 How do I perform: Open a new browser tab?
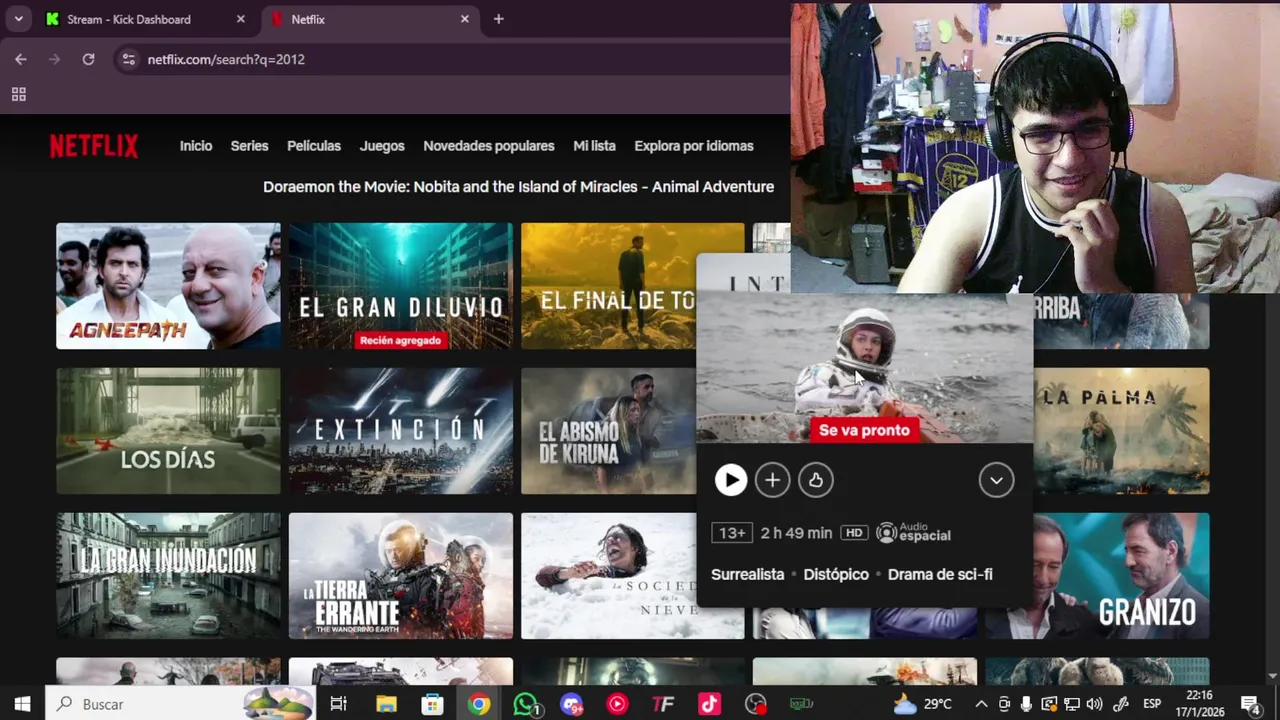[498, 19]
